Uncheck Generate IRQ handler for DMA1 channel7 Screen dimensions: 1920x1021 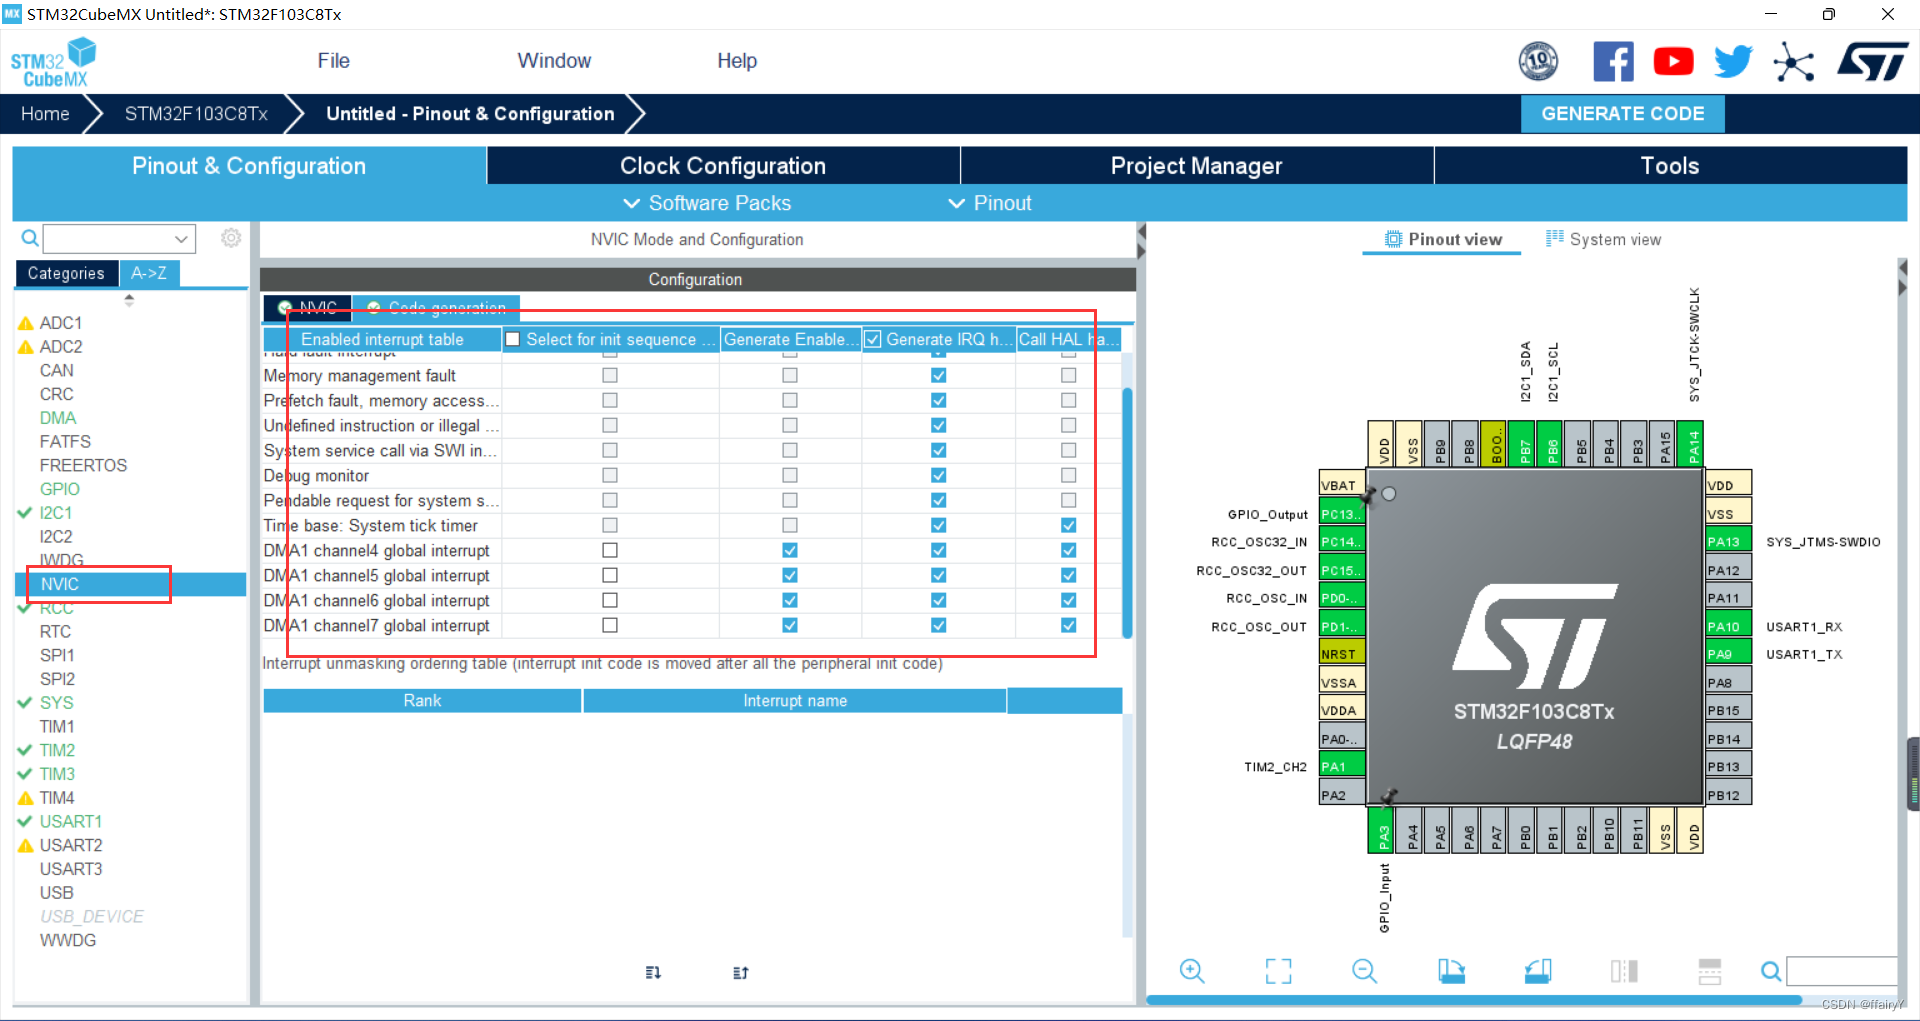pyautogui.click(x=938, y=625)
